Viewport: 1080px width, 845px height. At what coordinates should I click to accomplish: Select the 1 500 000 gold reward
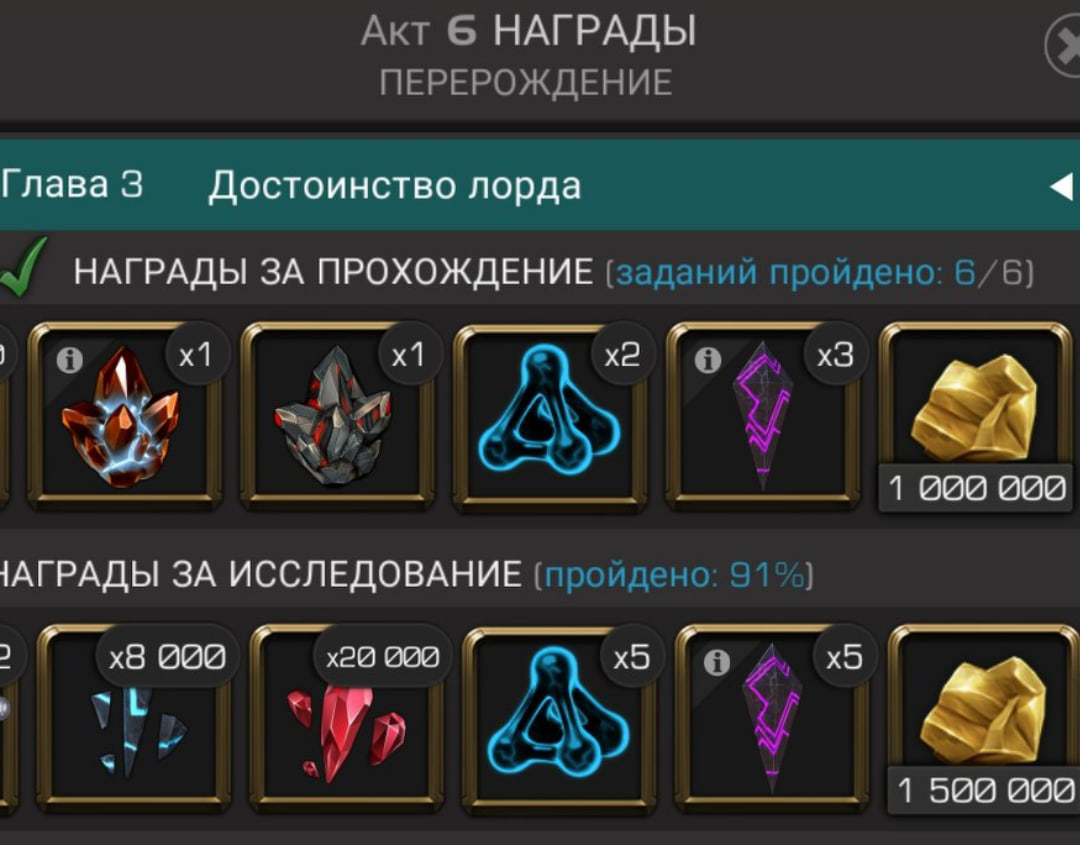(984, 718)
